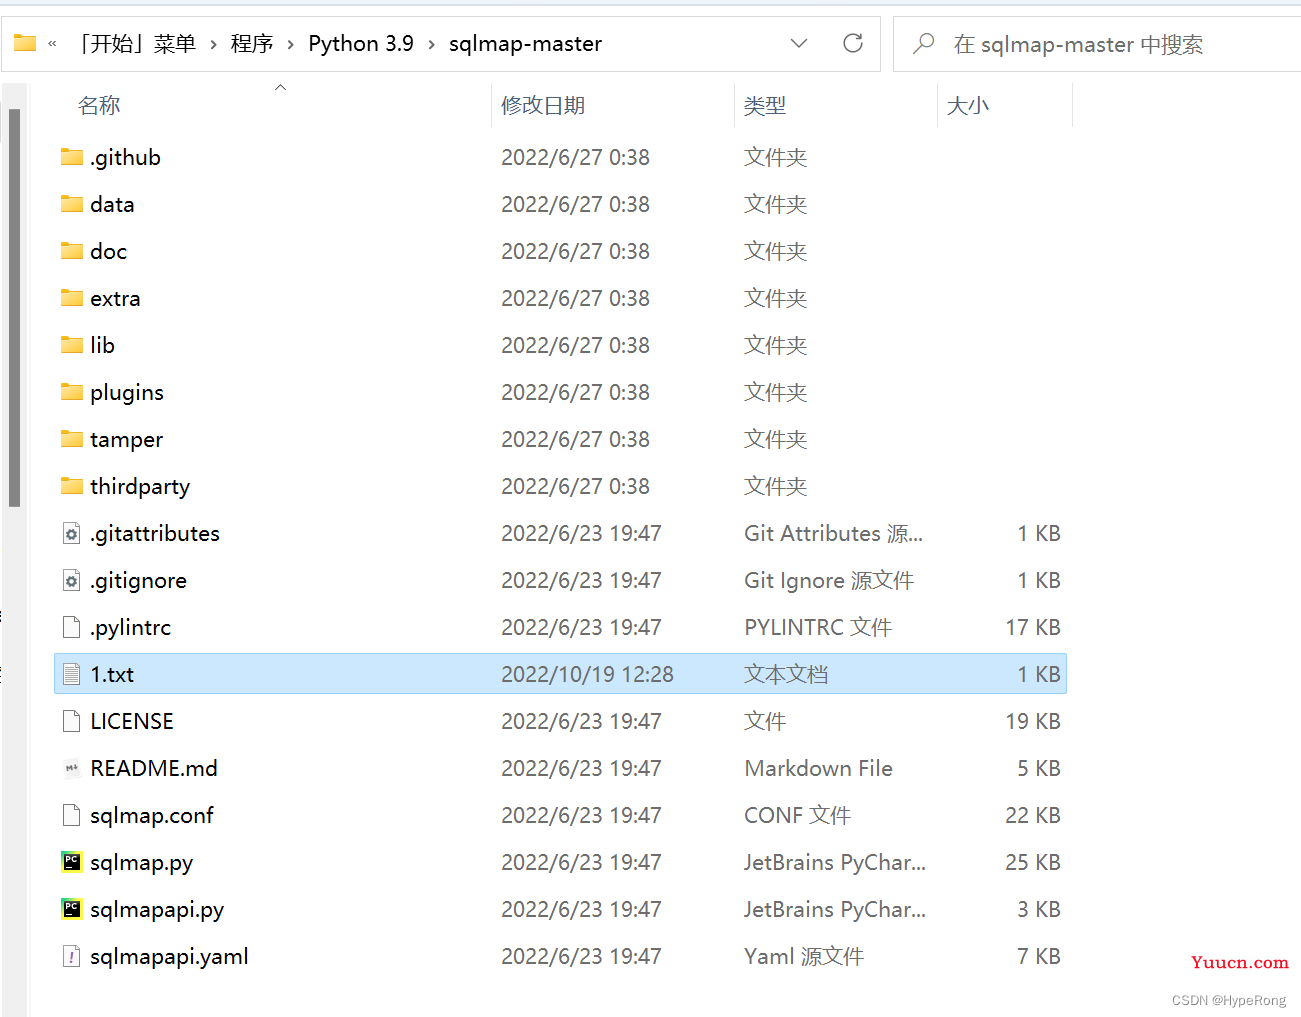Click the tamper folder icon
The image size is (1301, 1017).
tap(72, 439)
